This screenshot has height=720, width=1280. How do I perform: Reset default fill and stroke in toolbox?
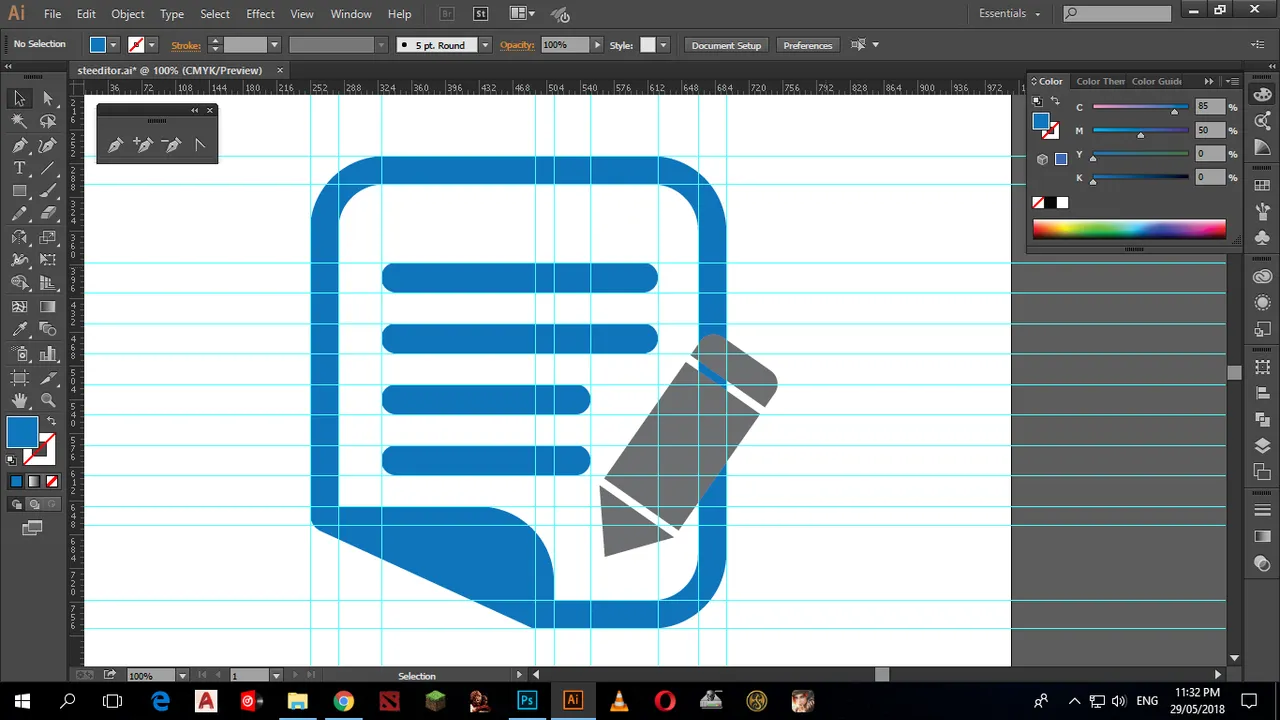tap(12, 460)
